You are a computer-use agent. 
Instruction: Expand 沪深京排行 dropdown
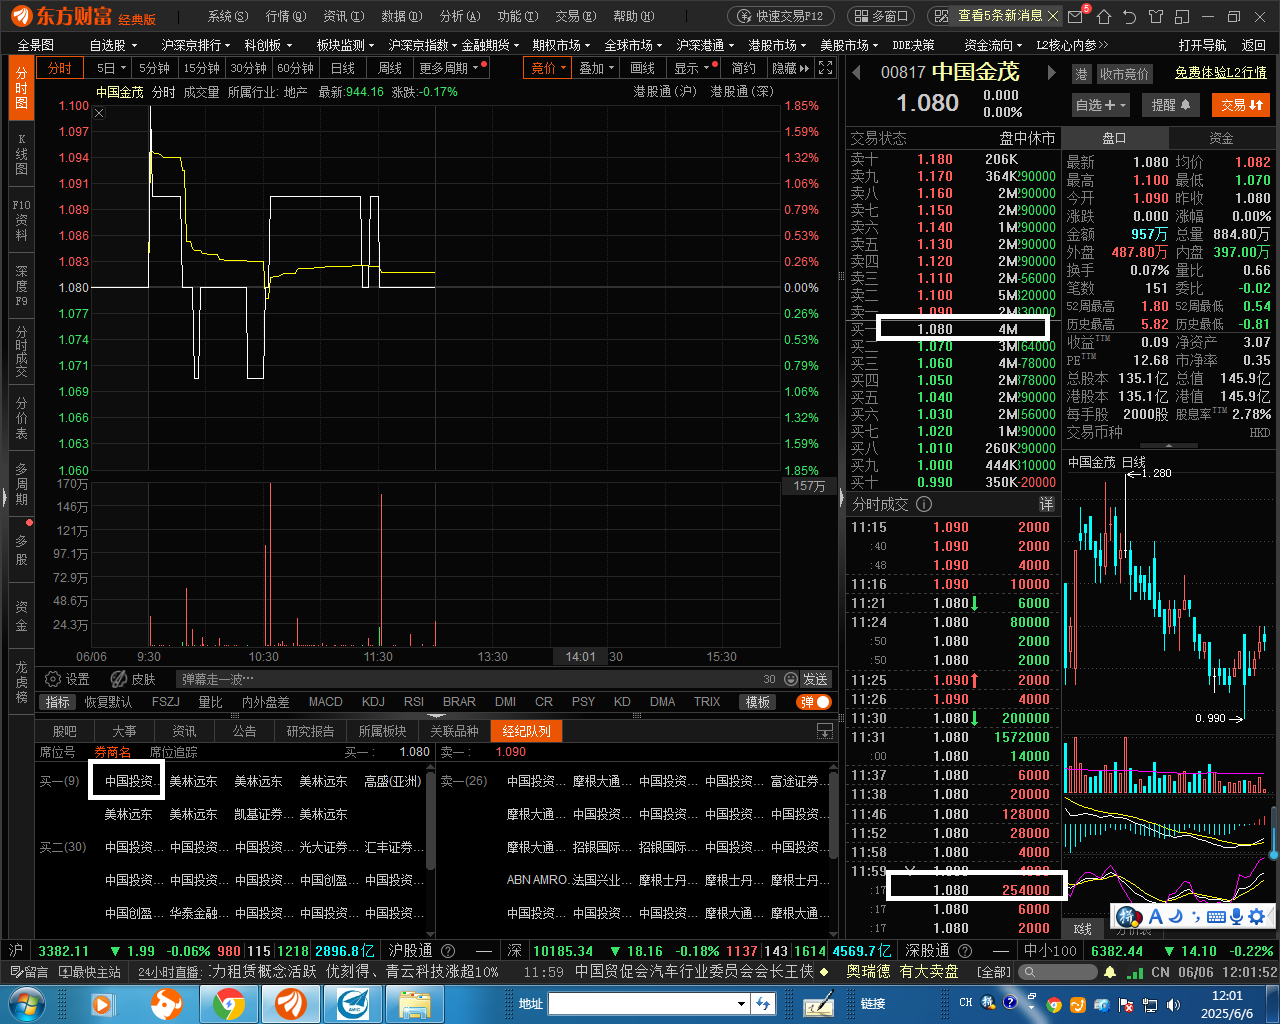196,45
